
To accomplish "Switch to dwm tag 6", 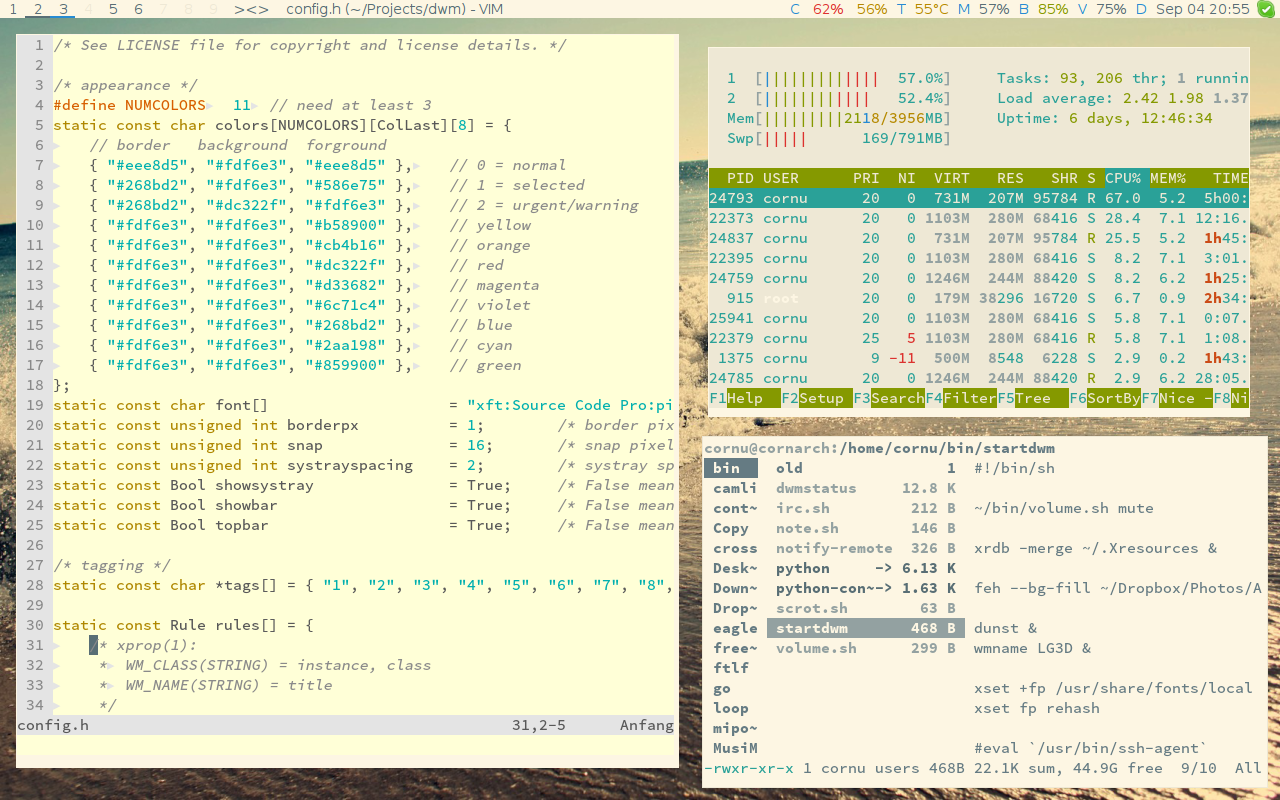I will pyautogui.click(x=138, y=9).
